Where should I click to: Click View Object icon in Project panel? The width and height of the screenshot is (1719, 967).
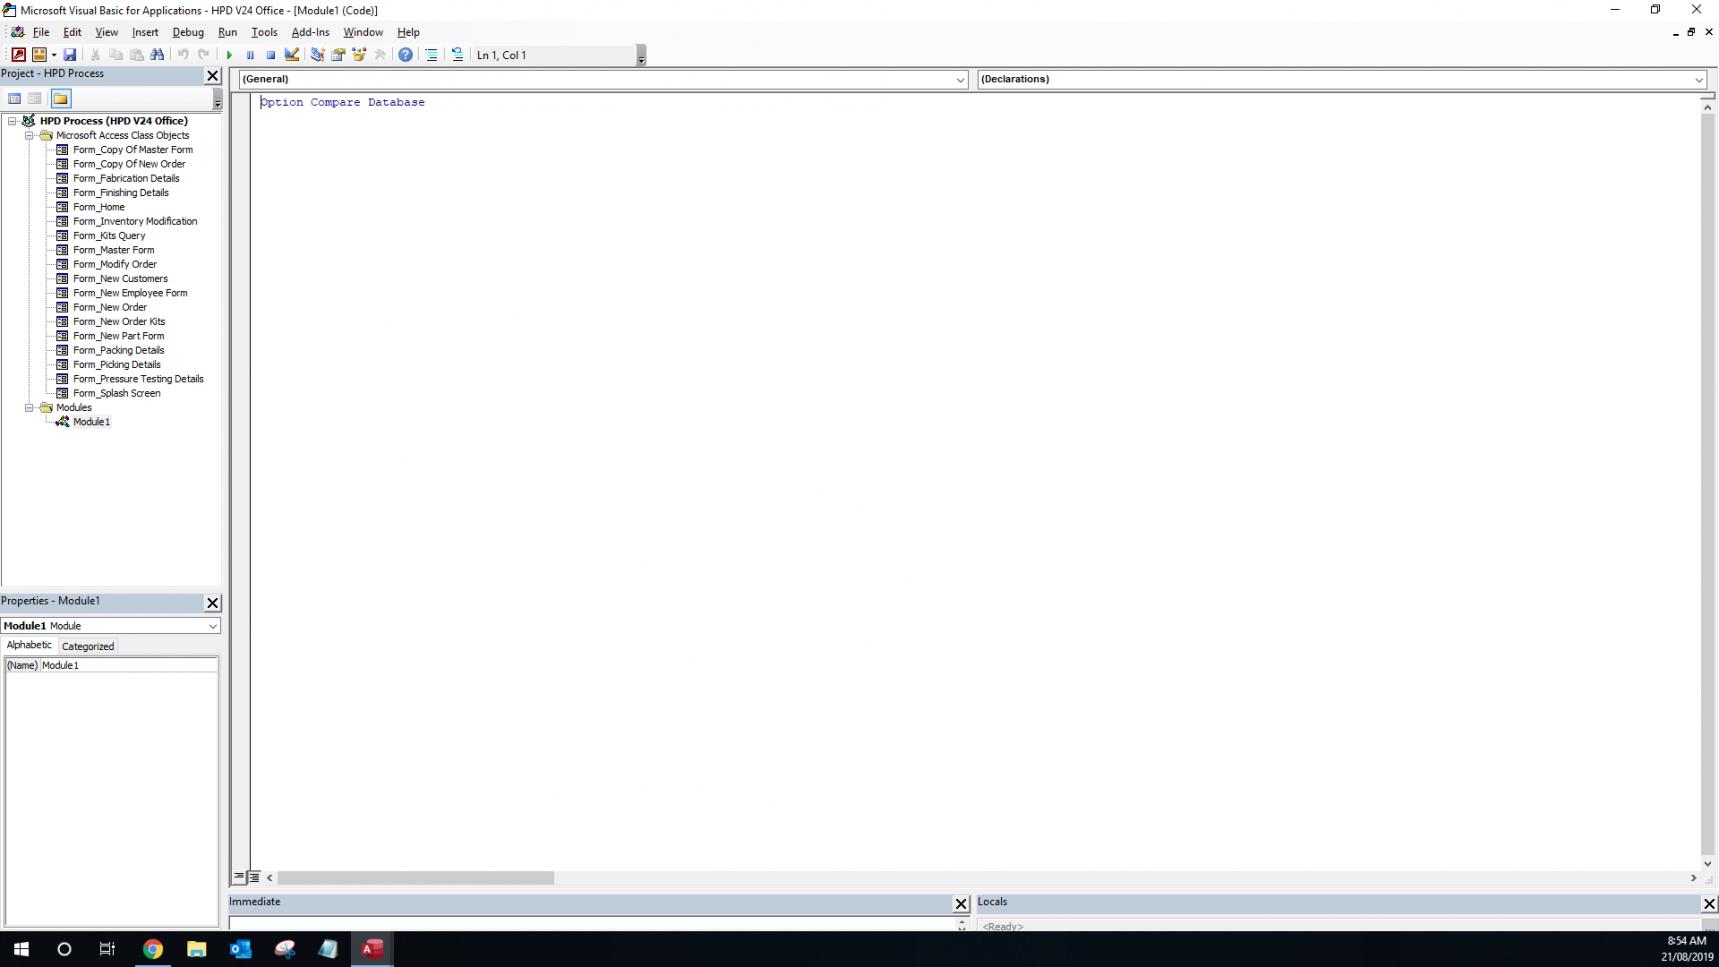[x=35, y=98]
